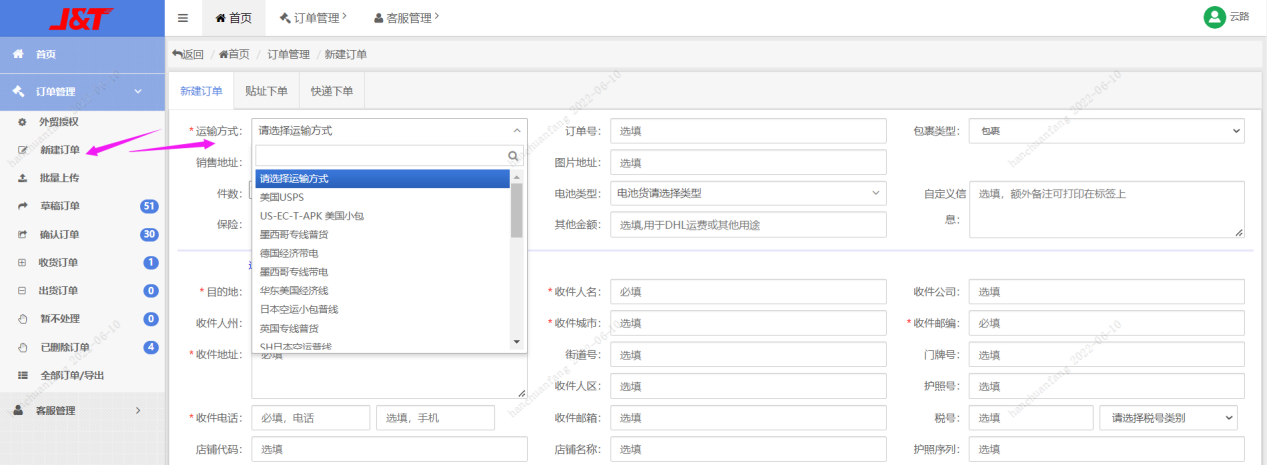
Task: Click the 护照号 input field
Action: 1107,386
